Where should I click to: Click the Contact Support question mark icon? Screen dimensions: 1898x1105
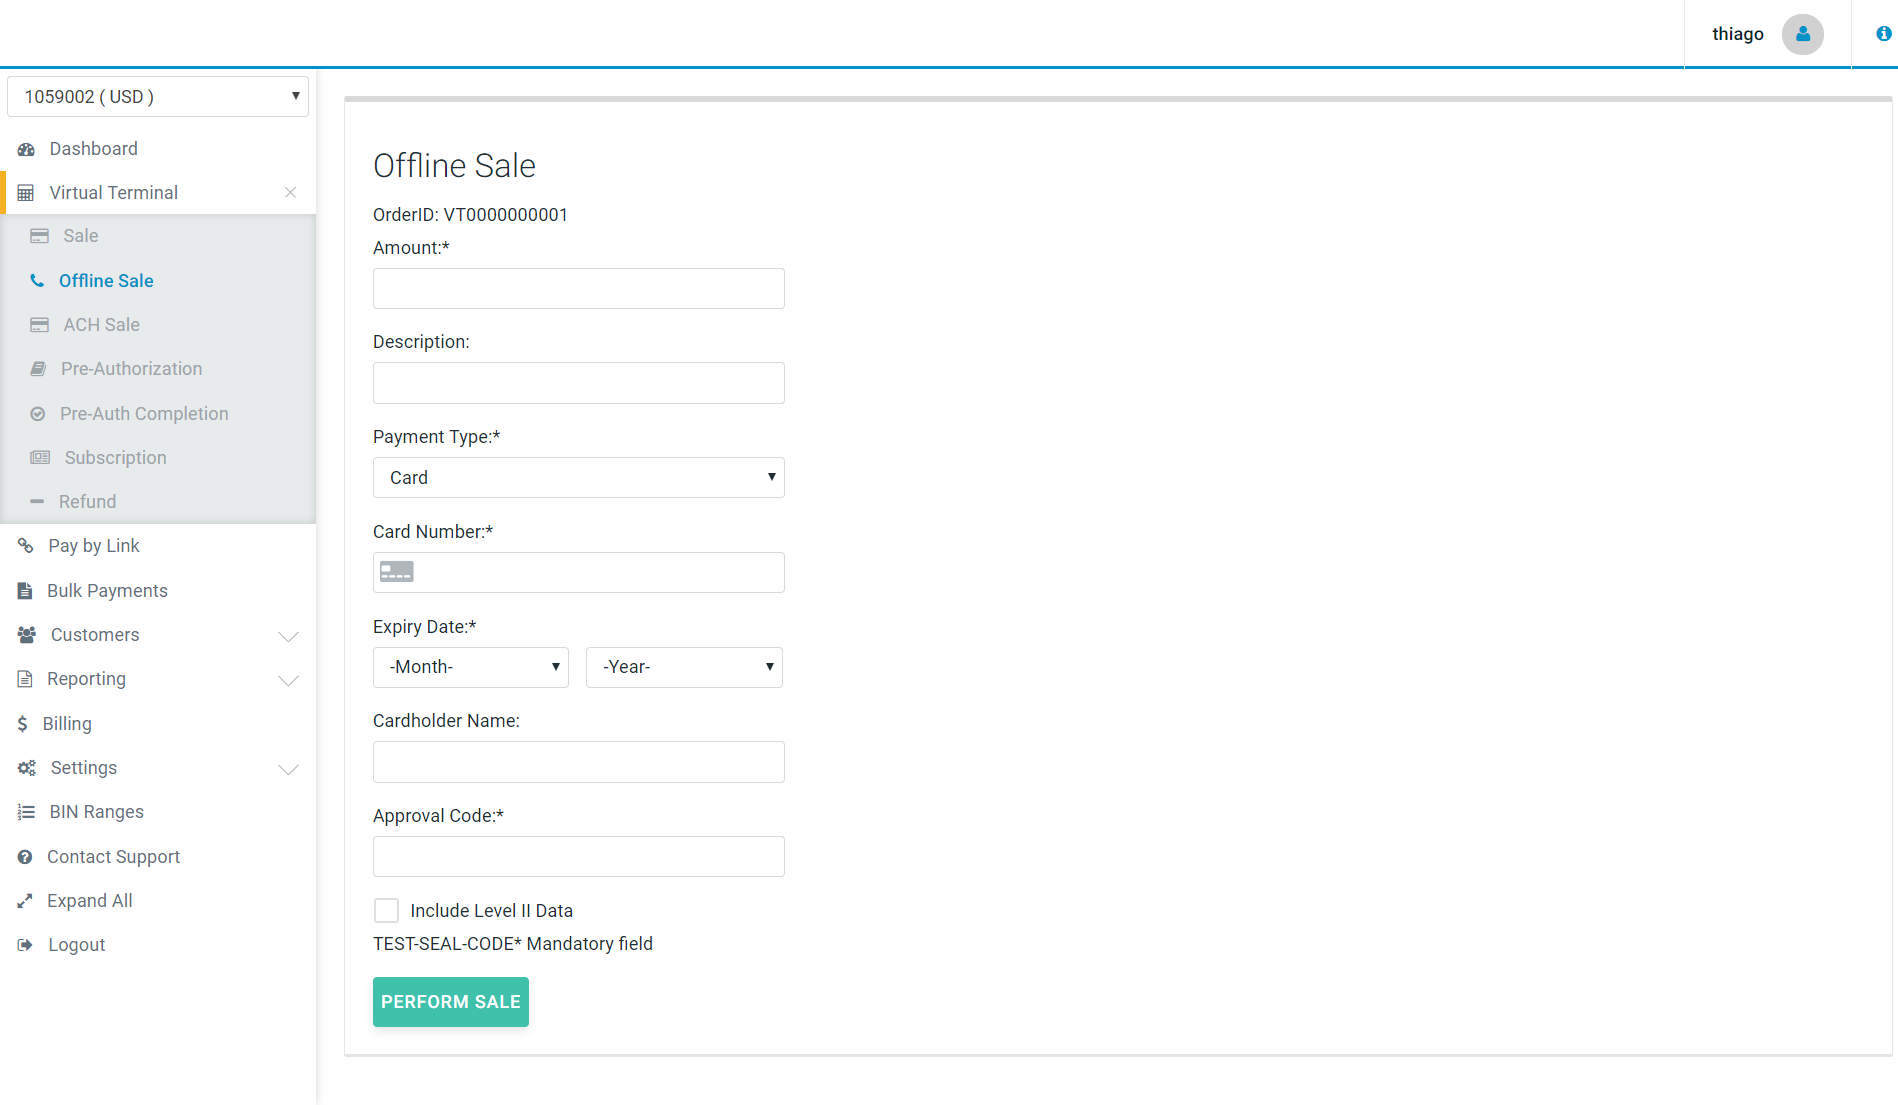(25, 857)
